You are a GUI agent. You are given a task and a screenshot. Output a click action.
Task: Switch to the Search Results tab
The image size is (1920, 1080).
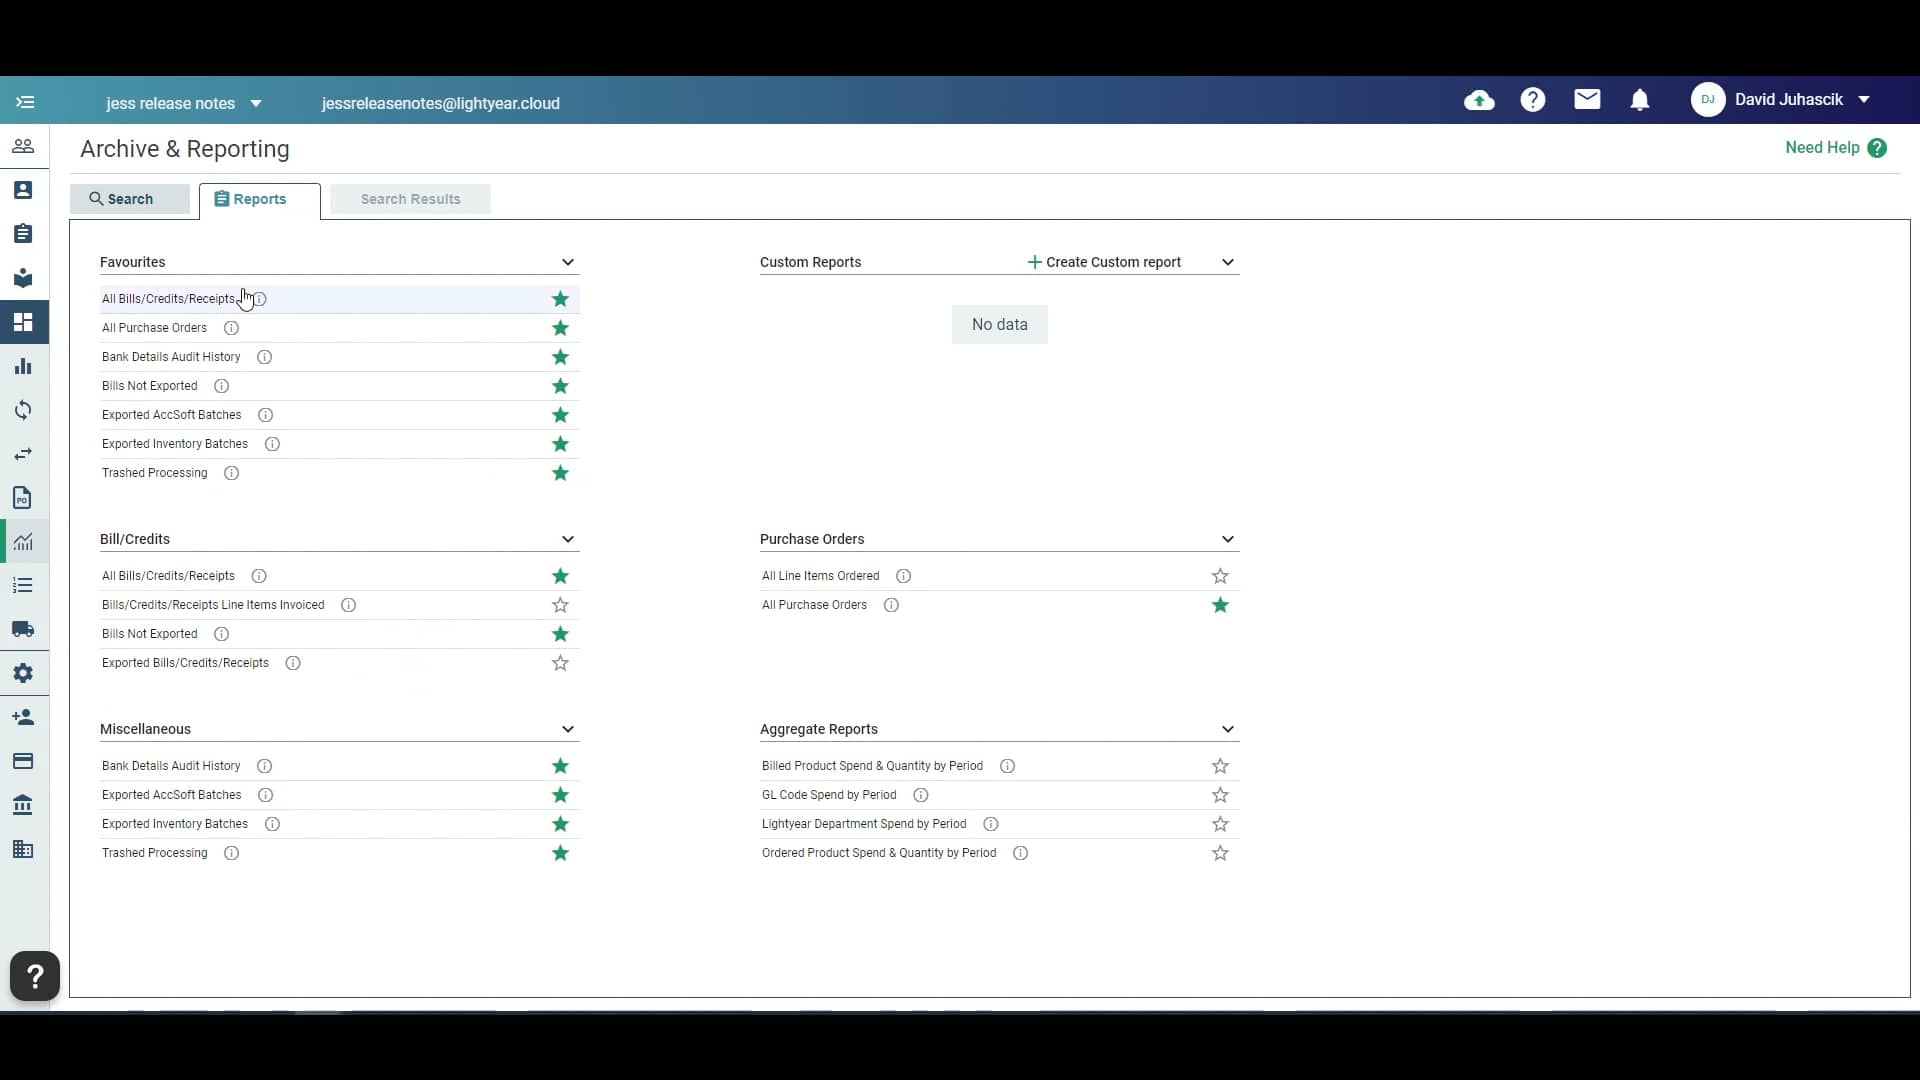point(410,199)
